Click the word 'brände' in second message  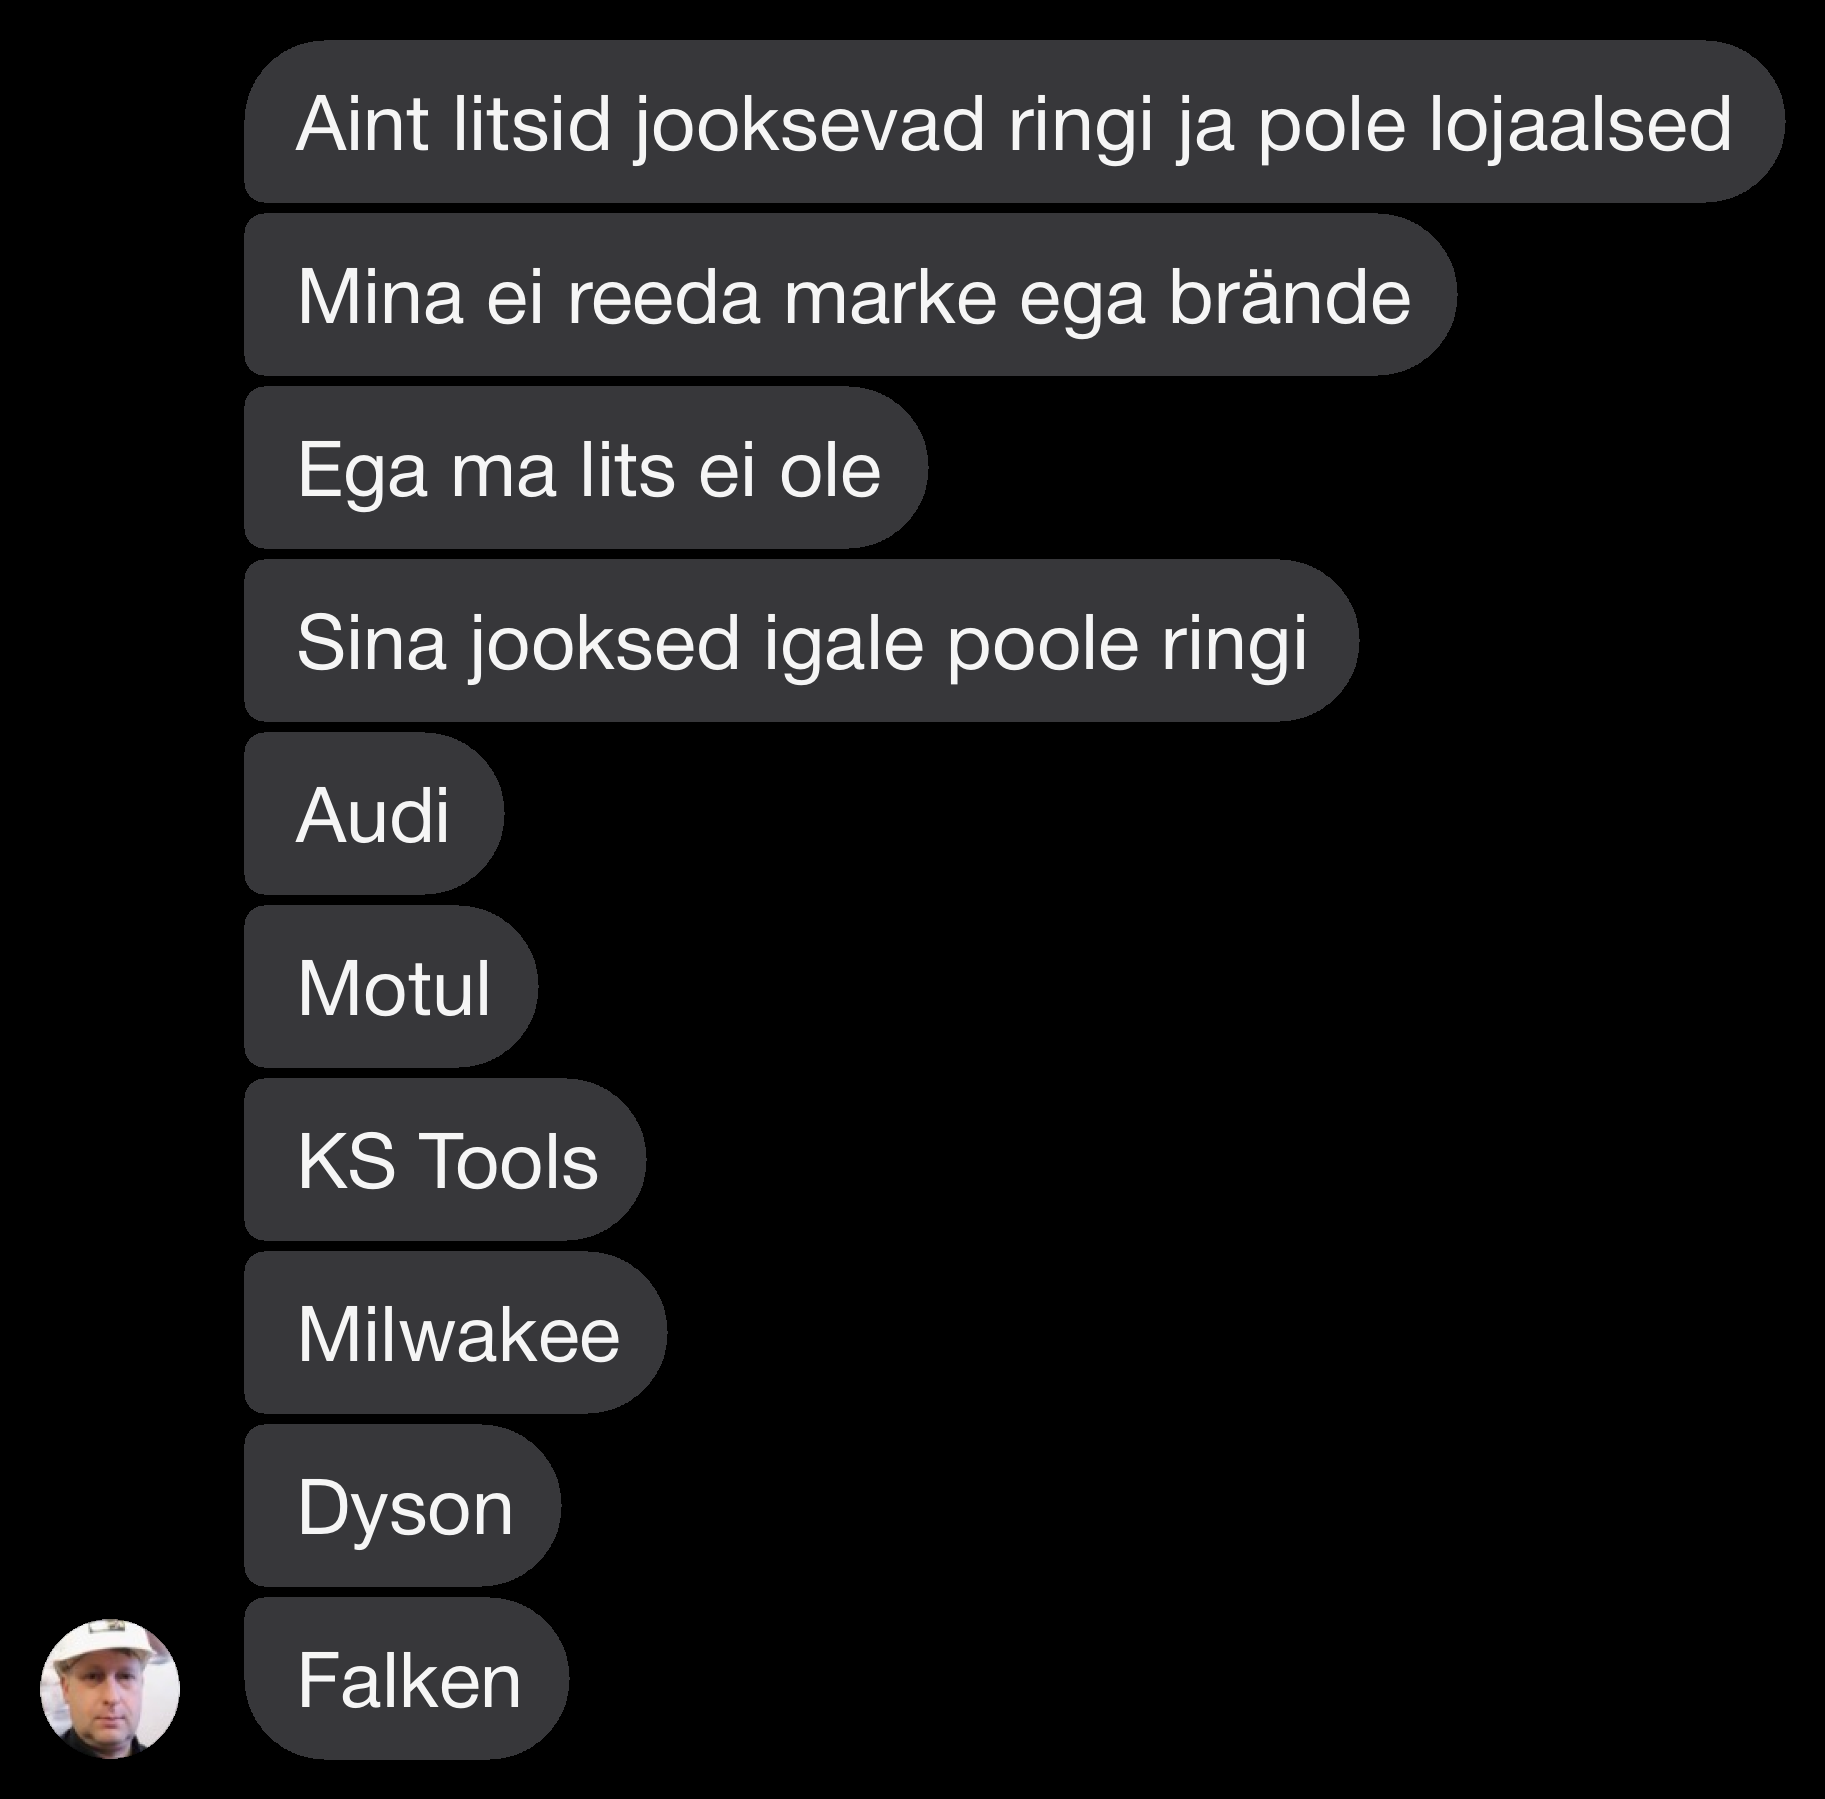pyautogui.click(x=1289, y=296)
